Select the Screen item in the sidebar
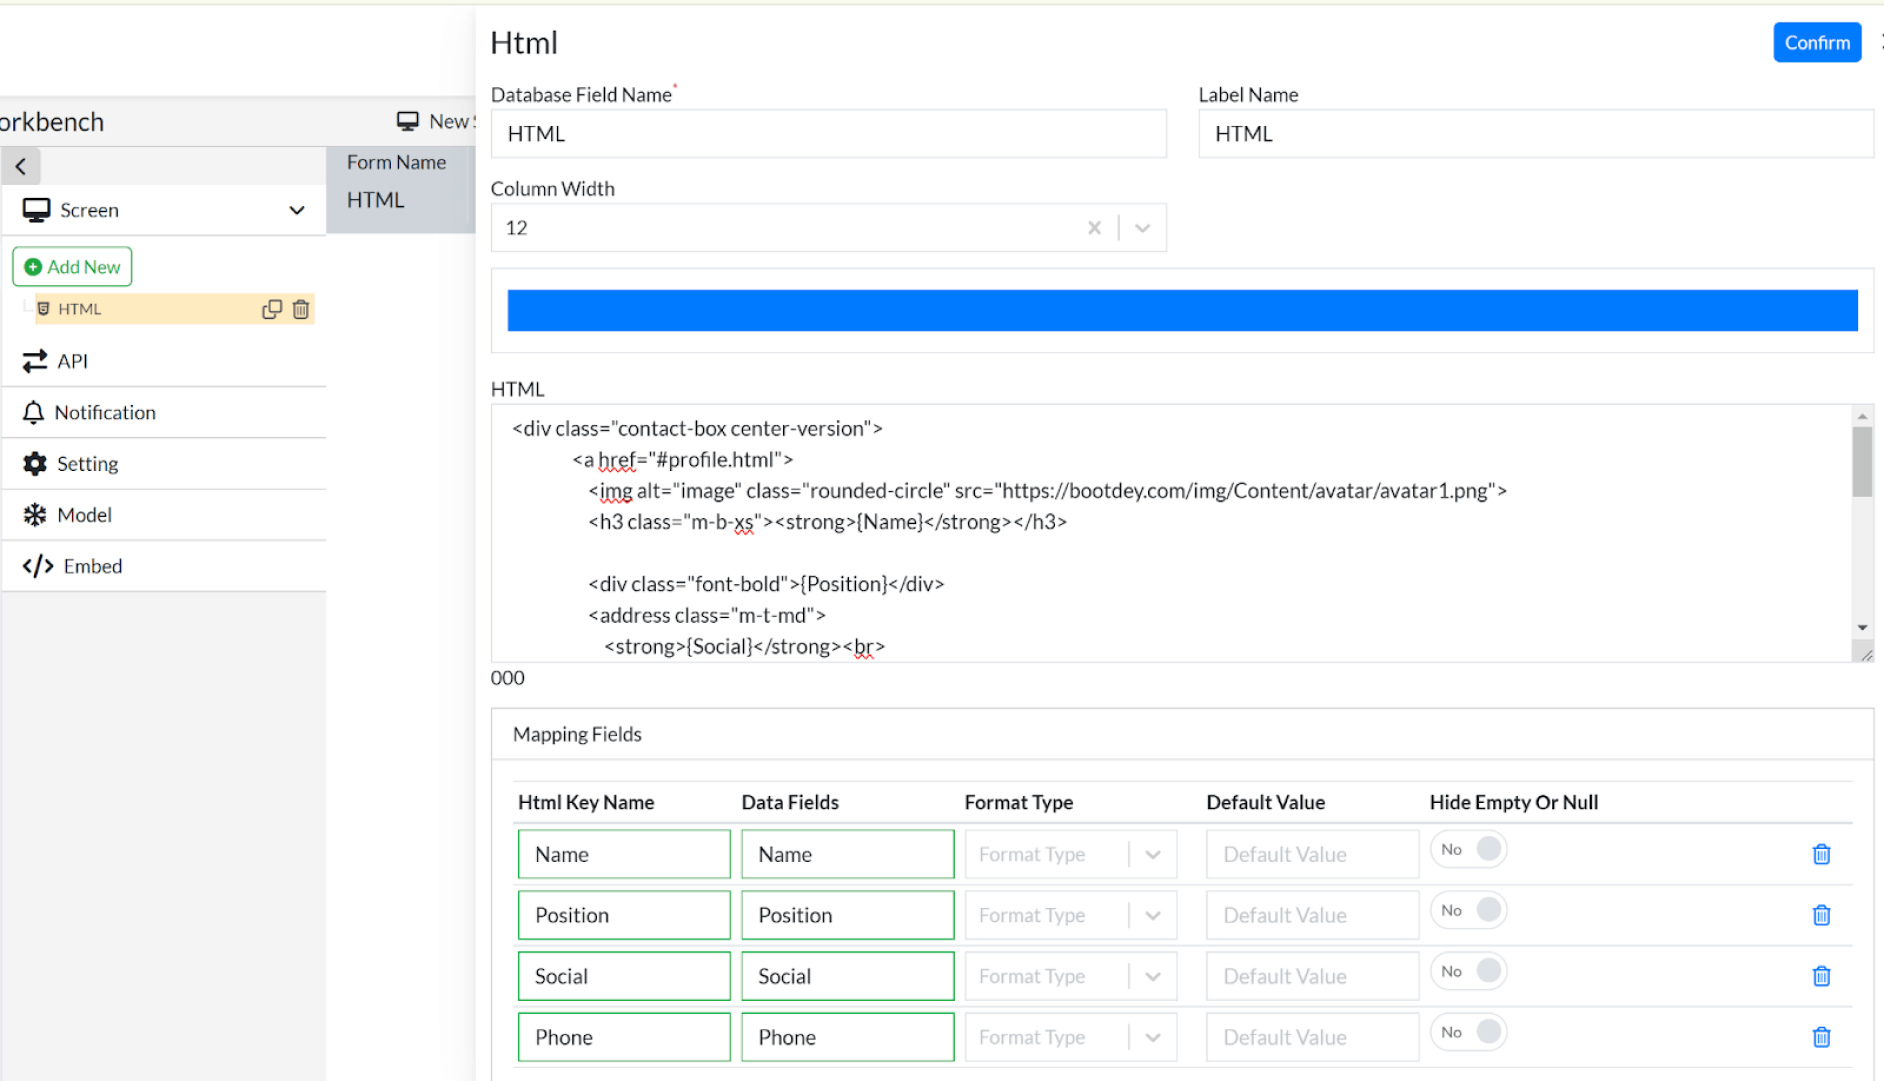1884x1081 pixels. coord(88,210)
